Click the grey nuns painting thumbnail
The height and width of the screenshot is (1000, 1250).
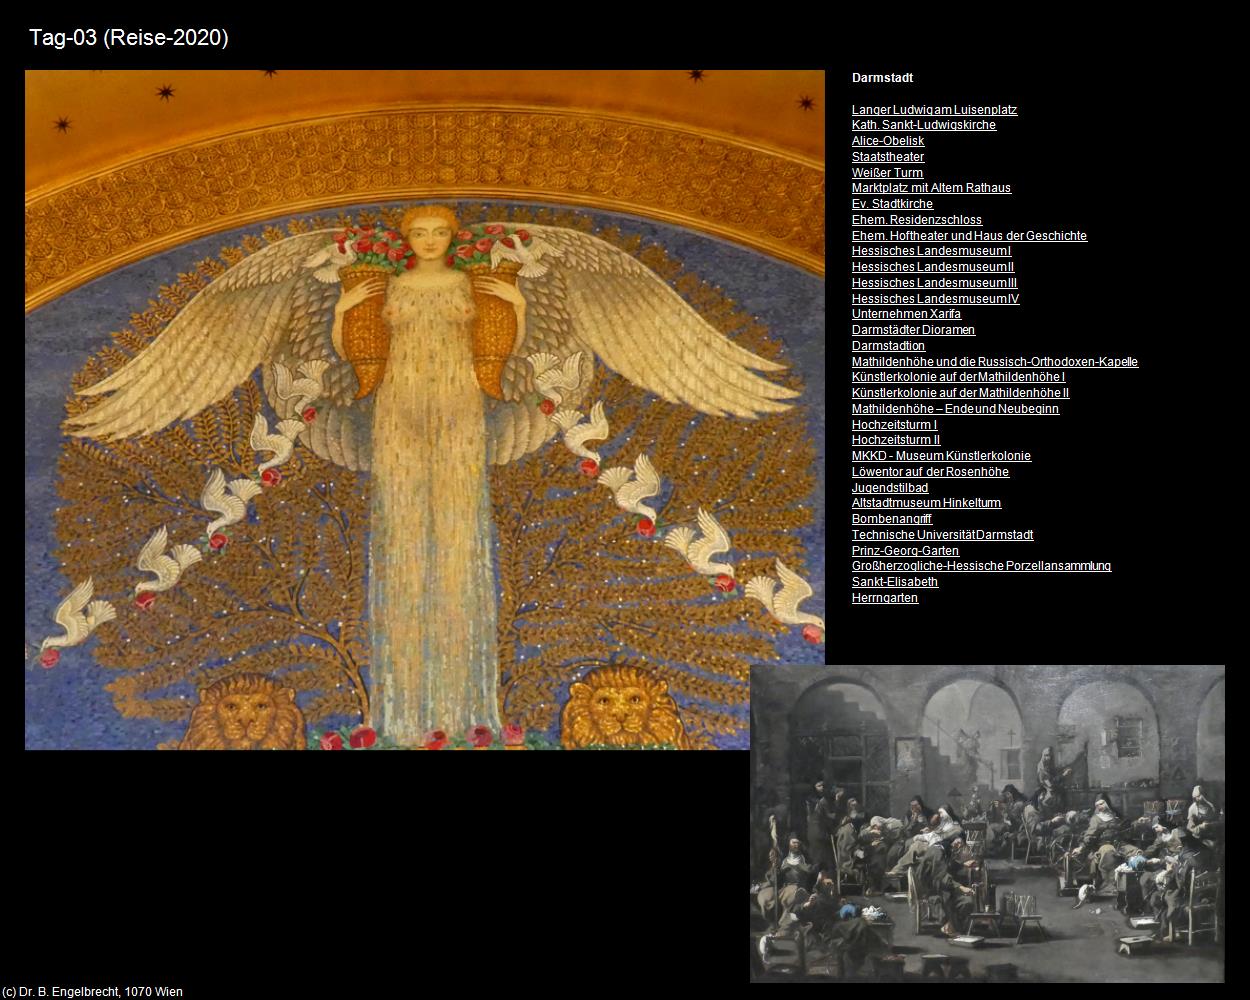click(987, 824)
